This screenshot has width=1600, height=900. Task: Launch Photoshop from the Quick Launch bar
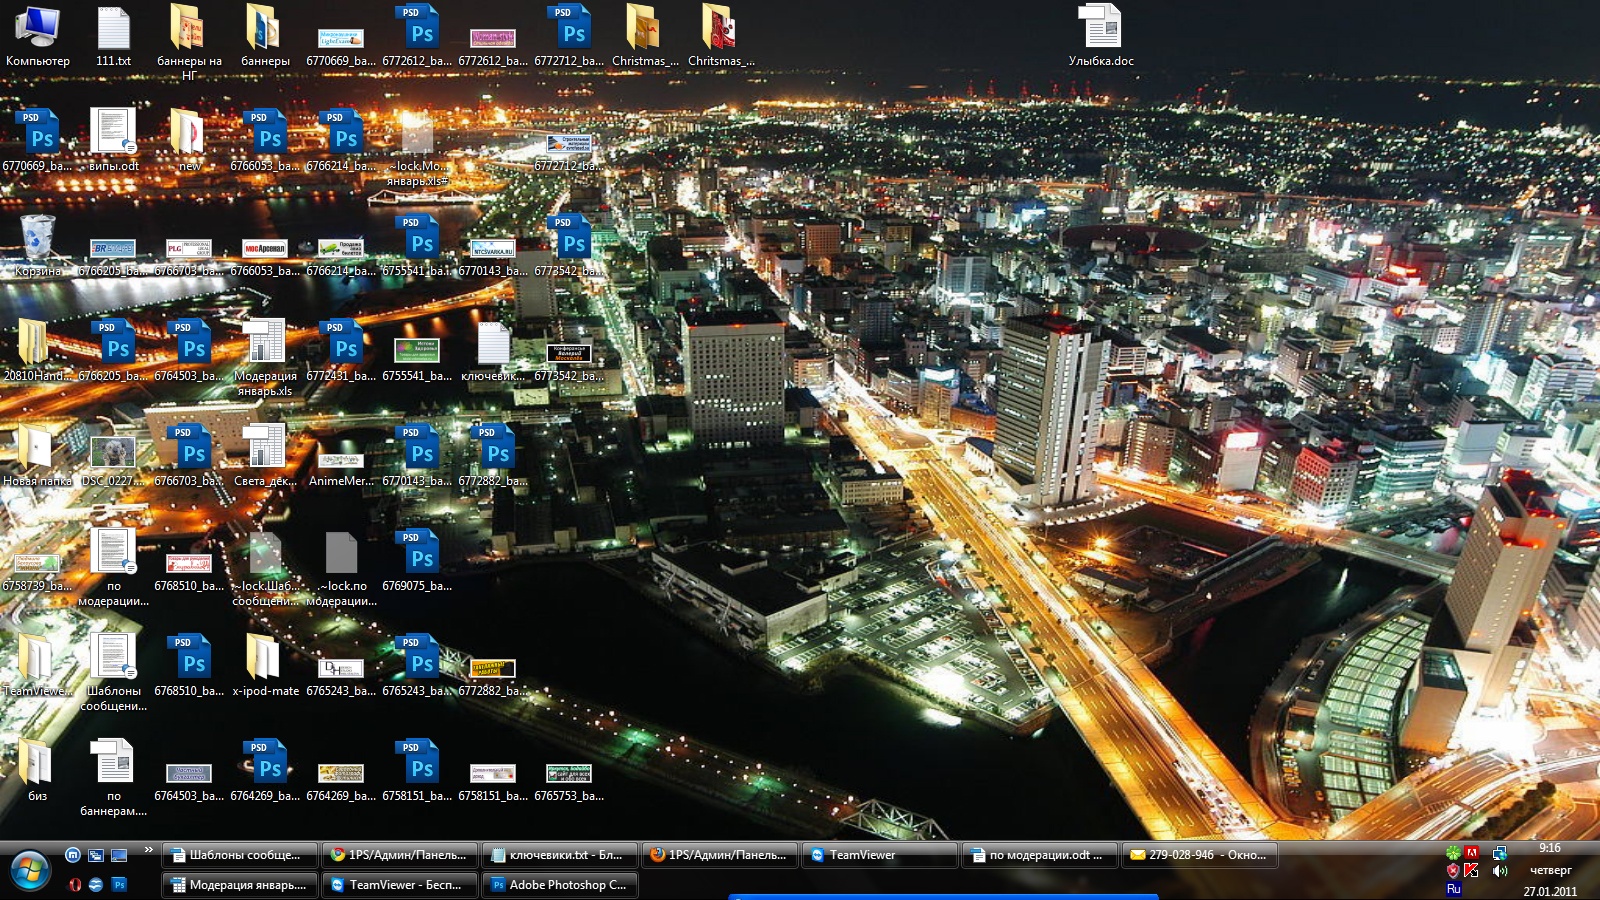119,884
